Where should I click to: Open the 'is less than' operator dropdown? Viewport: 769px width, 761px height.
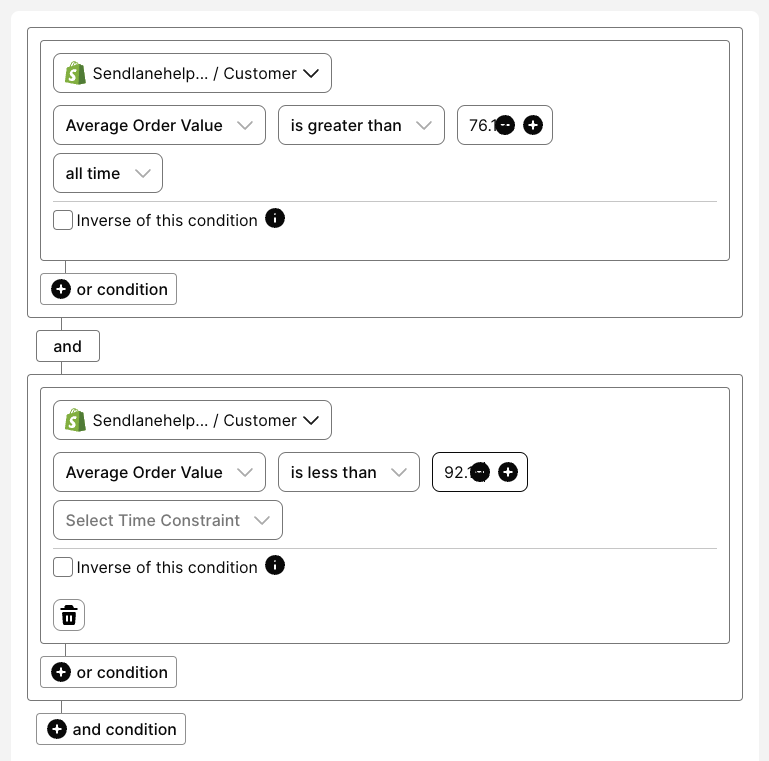point(348,472)
